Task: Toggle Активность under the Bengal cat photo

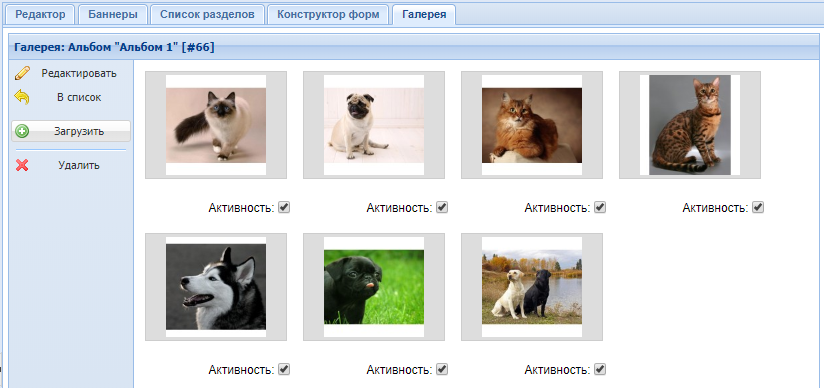Action: (758, 207)
